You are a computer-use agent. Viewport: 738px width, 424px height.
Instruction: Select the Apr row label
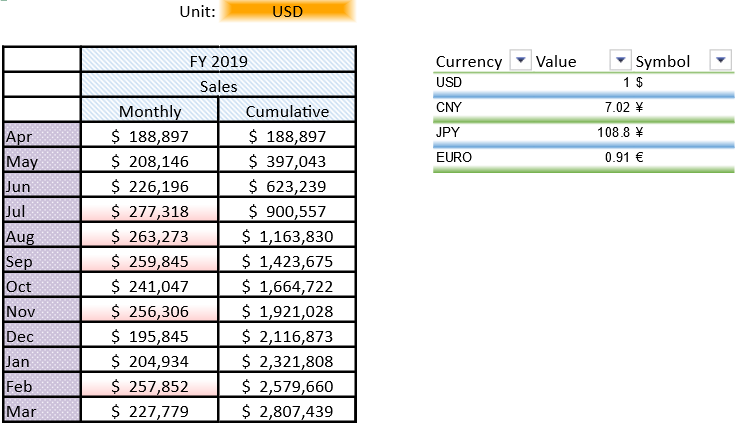pos(42,136)
